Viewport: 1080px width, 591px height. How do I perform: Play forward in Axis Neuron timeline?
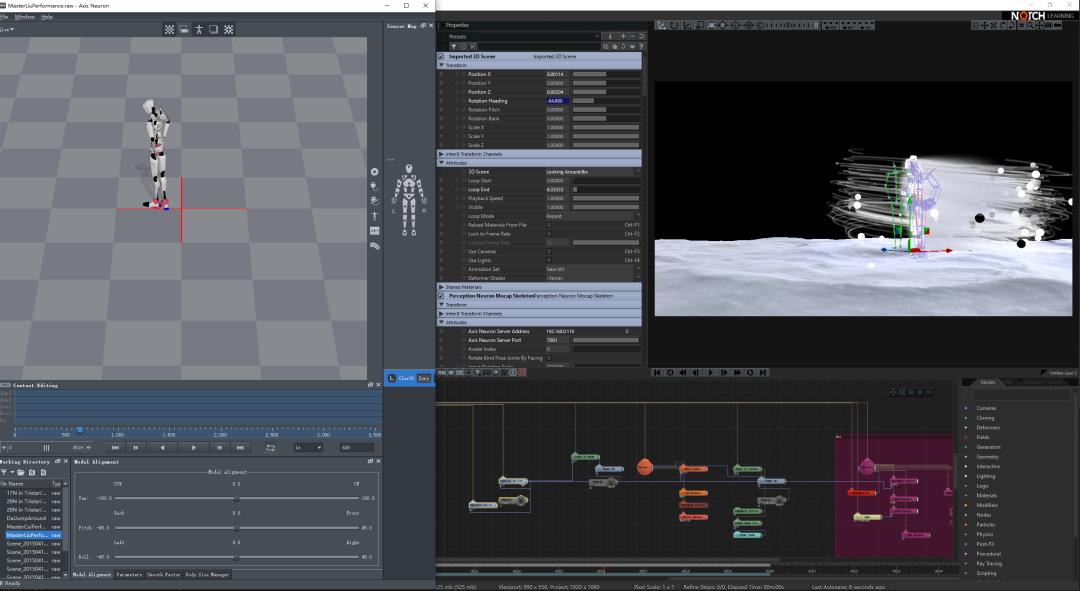[x=194, y=448]
